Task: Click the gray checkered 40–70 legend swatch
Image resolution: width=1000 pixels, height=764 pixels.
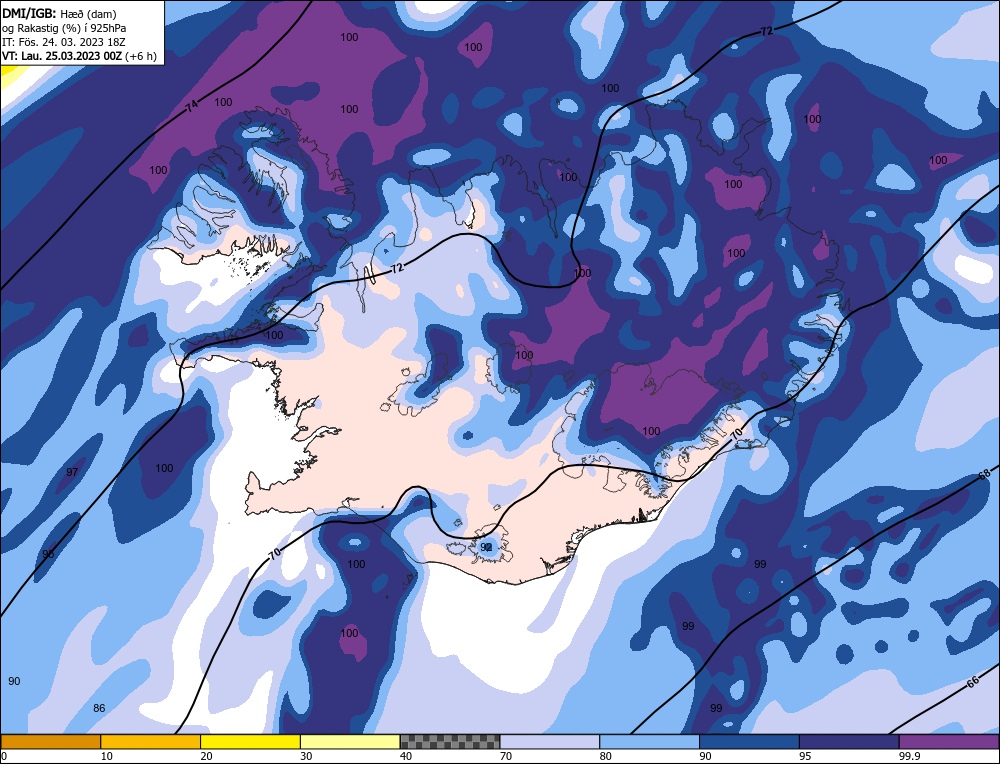Action: click(450, 741)
